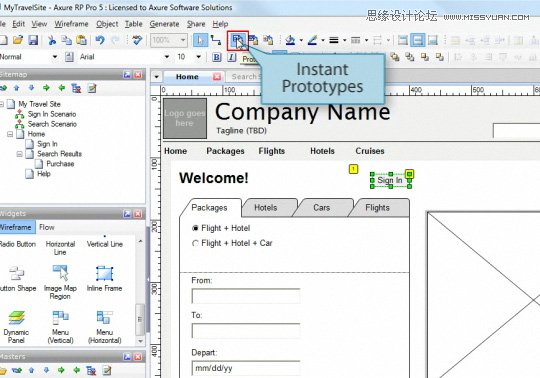Click the line width icon
The height and width of the screenshot is (378, 540).
pos(333,40)
